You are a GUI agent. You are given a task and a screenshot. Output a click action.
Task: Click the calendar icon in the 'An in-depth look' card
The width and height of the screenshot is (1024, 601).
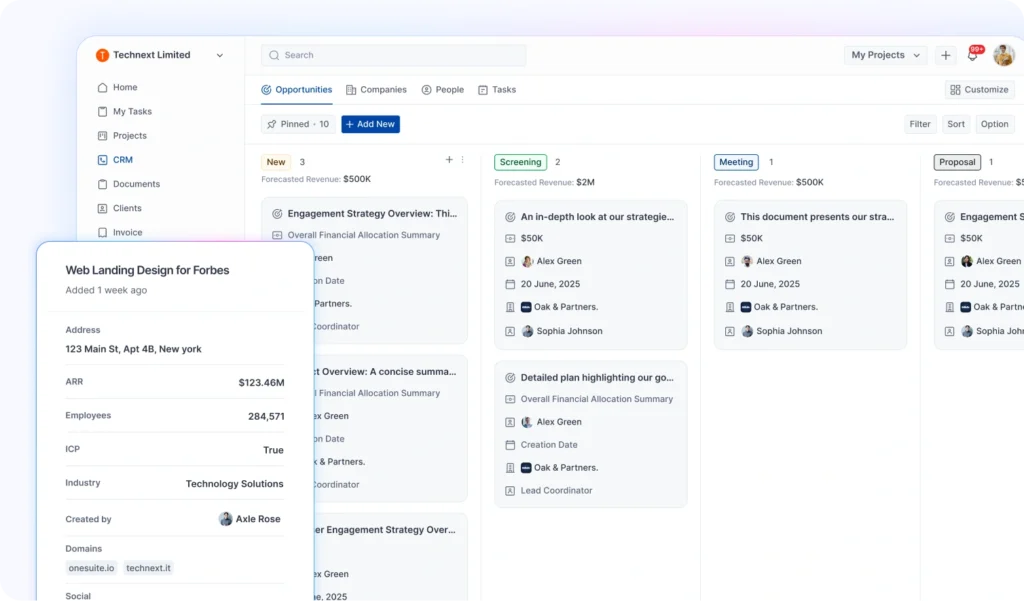pos(510,284)
